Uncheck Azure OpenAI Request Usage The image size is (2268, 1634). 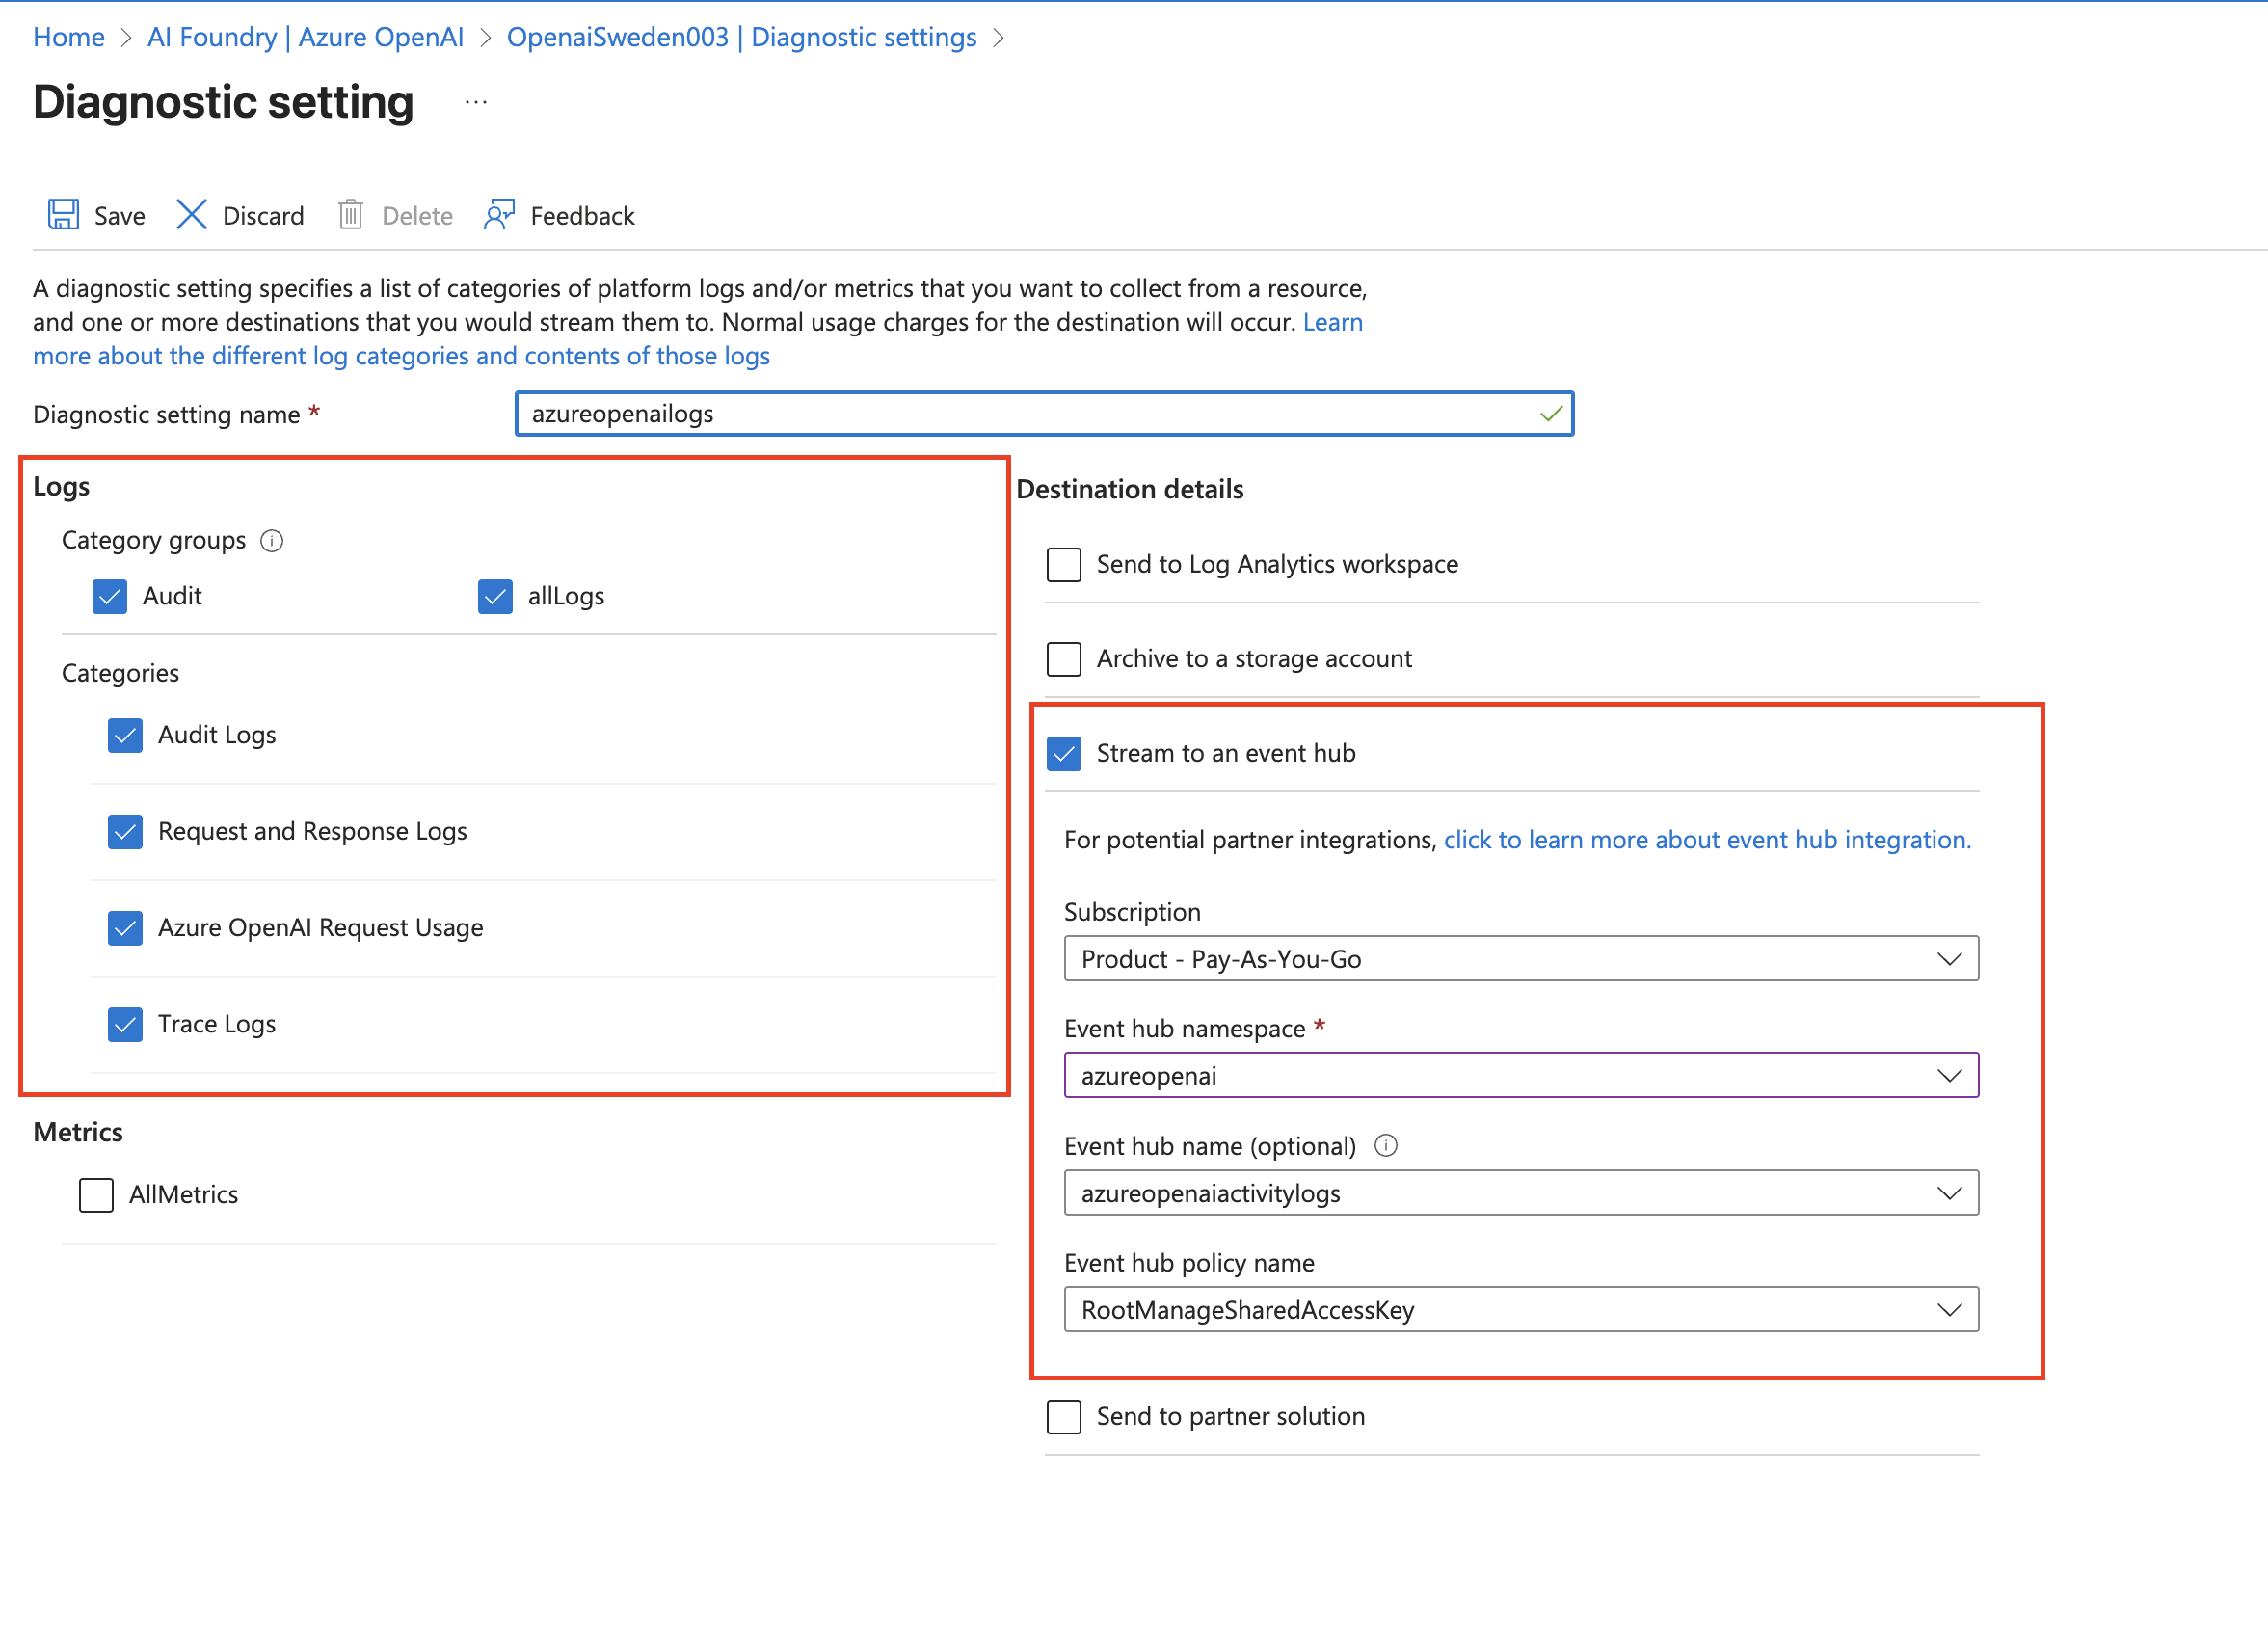coord(124,928)
